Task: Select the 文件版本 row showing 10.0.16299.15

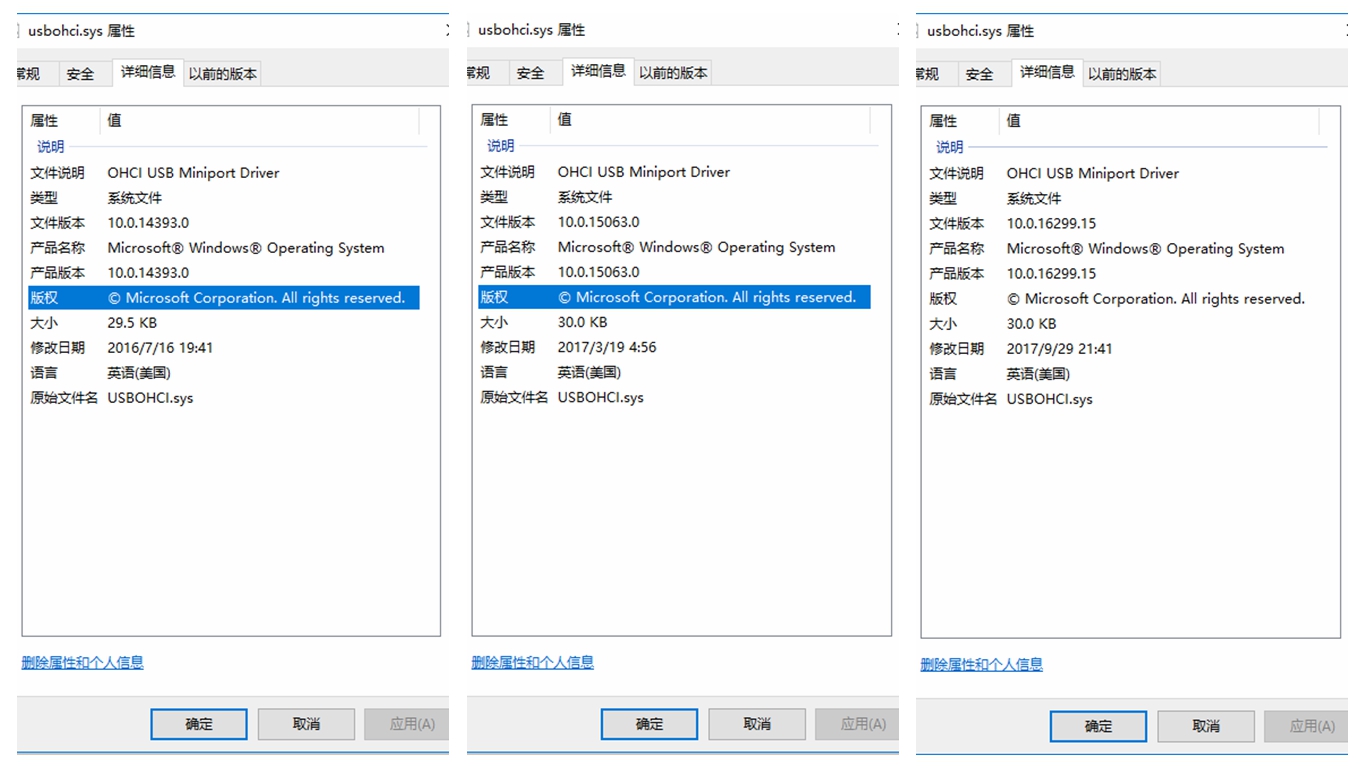Action: point(1123,224)
